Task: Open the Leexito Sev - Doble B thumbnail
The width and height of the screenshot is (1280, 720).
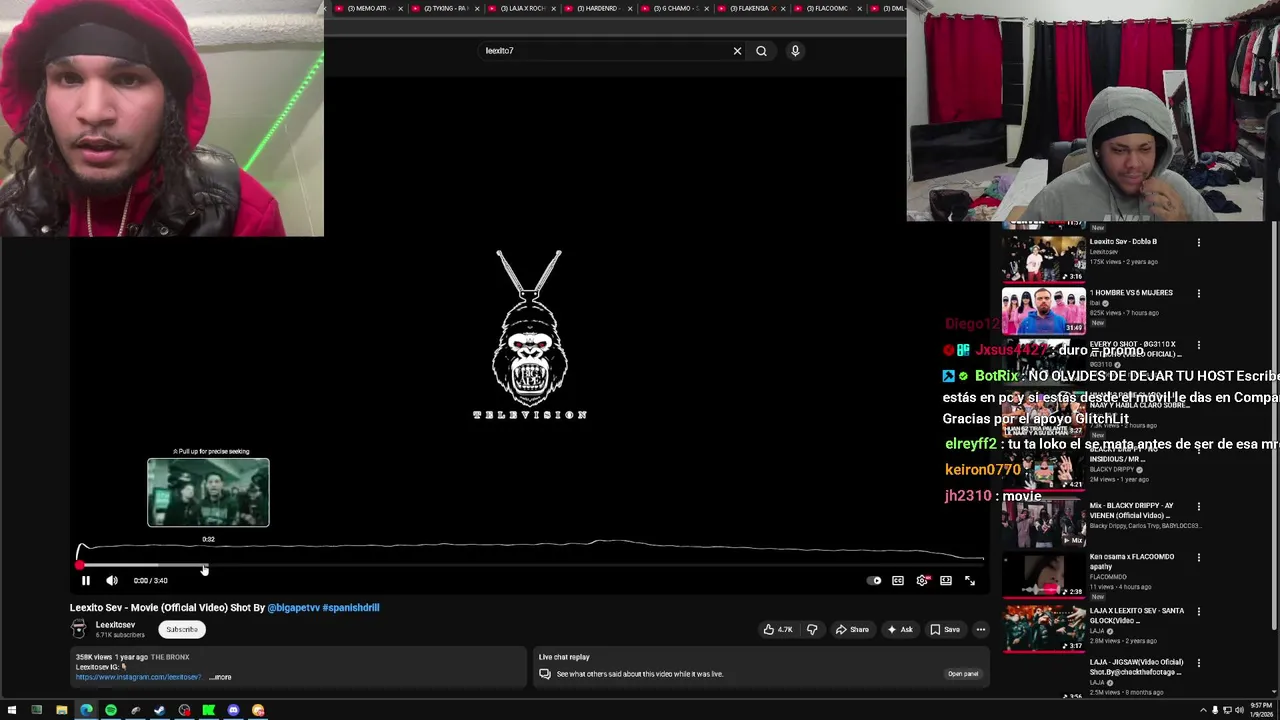Action: (x=1043, y=260)
